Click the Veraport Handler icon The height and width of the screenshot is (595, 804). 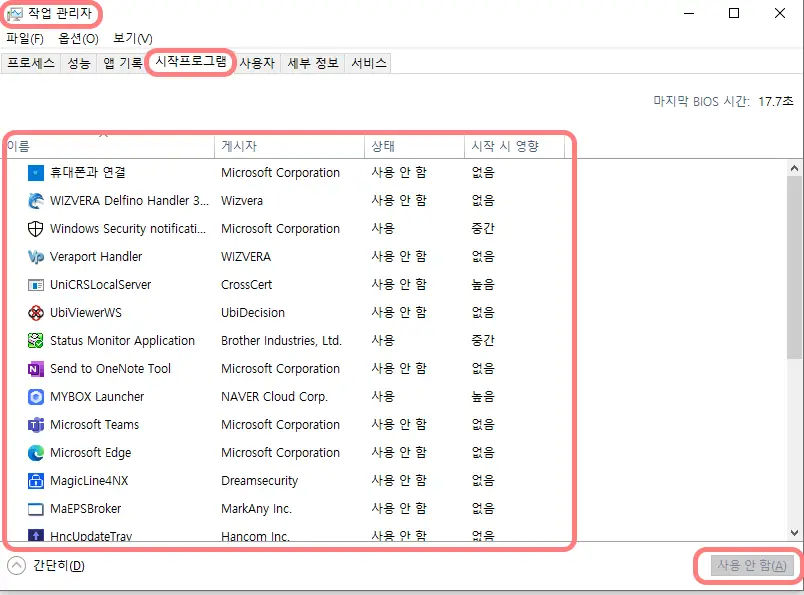click(x=35, y=256)
